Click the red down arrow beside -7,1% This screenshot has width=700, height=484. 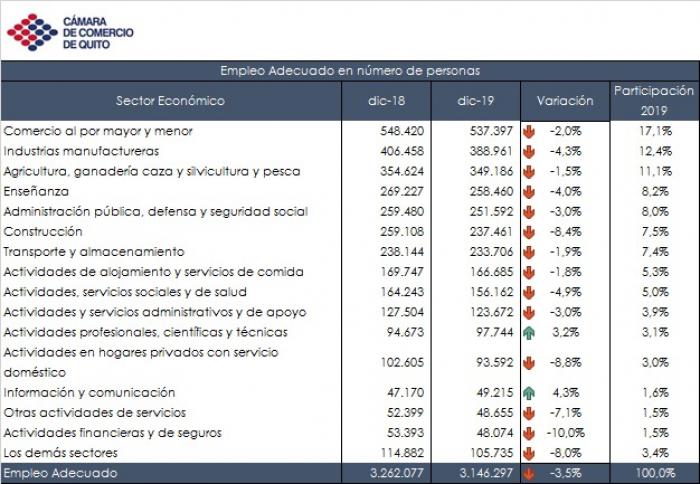coord(529,413)
